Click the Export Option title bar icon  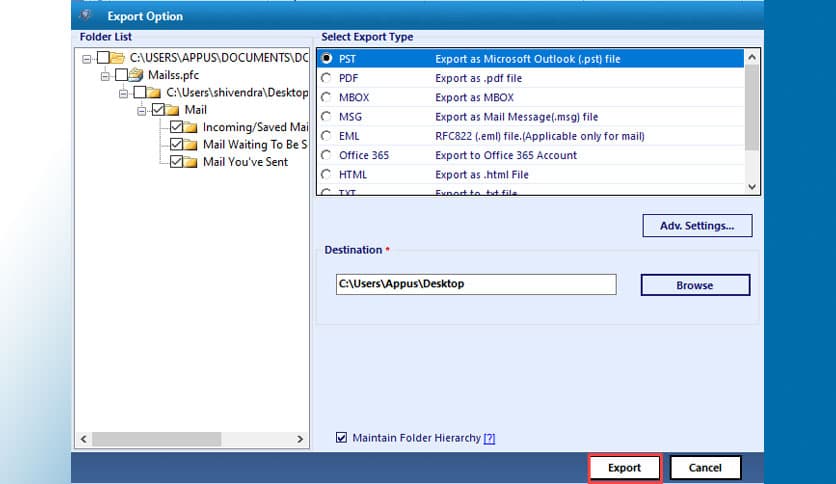pyautogui.click(x=85, y=15)
